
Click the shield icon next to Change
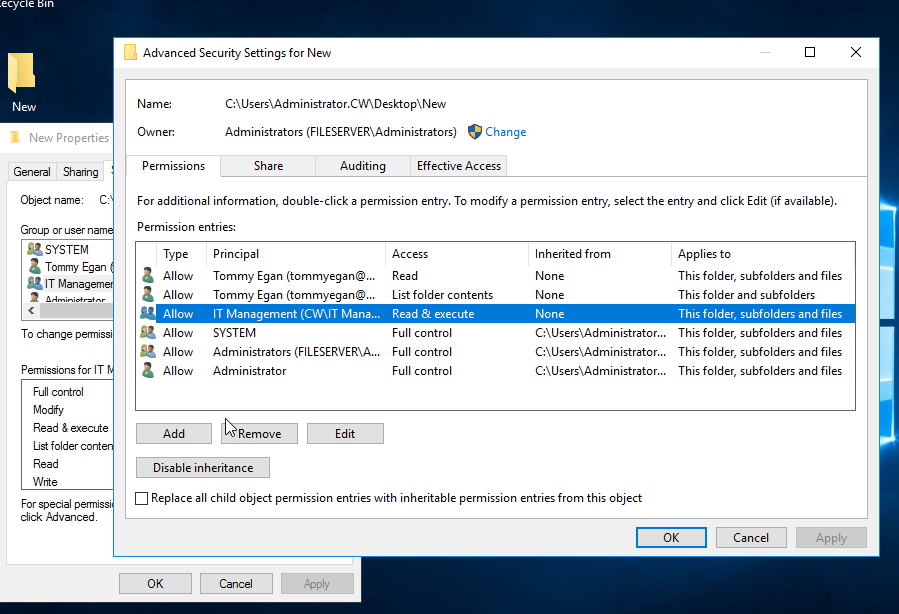tap(475, 132)
